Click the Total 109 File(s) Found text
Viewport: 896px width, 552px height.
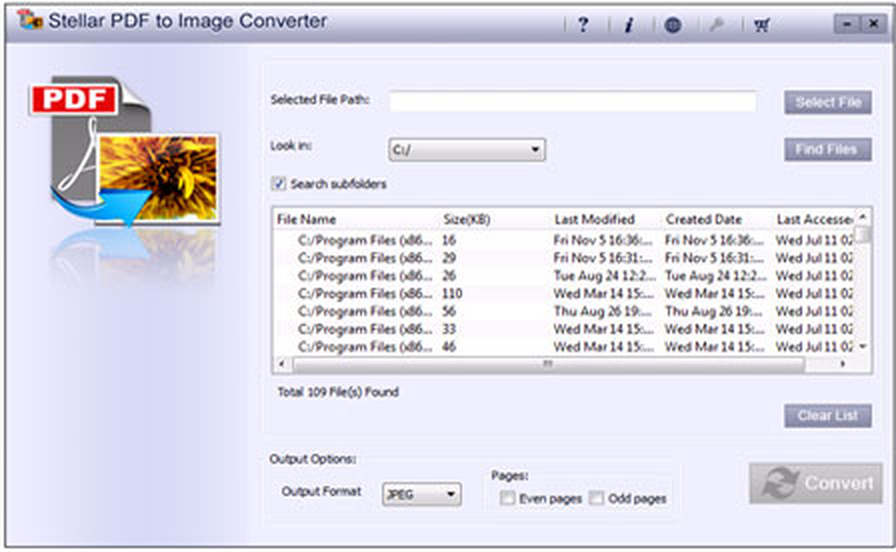338,392
